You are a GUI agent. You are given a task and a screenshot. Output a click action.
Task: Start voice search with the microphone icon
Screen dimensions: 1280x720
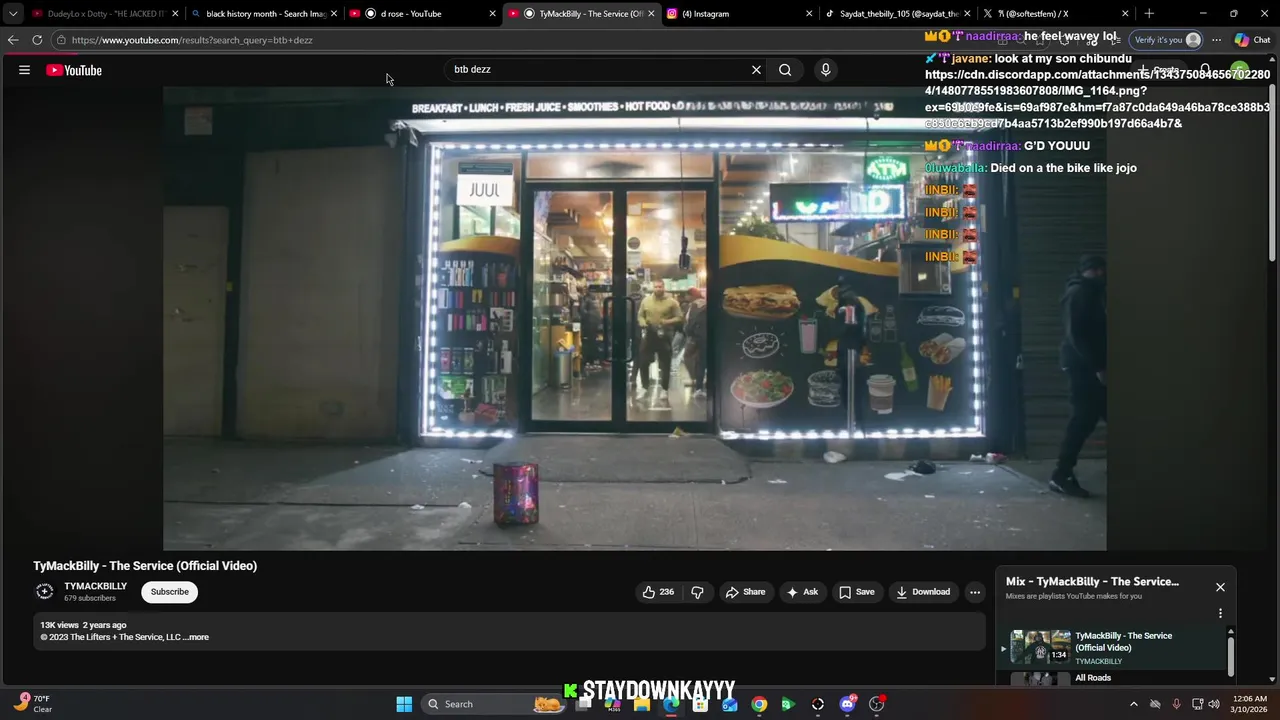825,70
